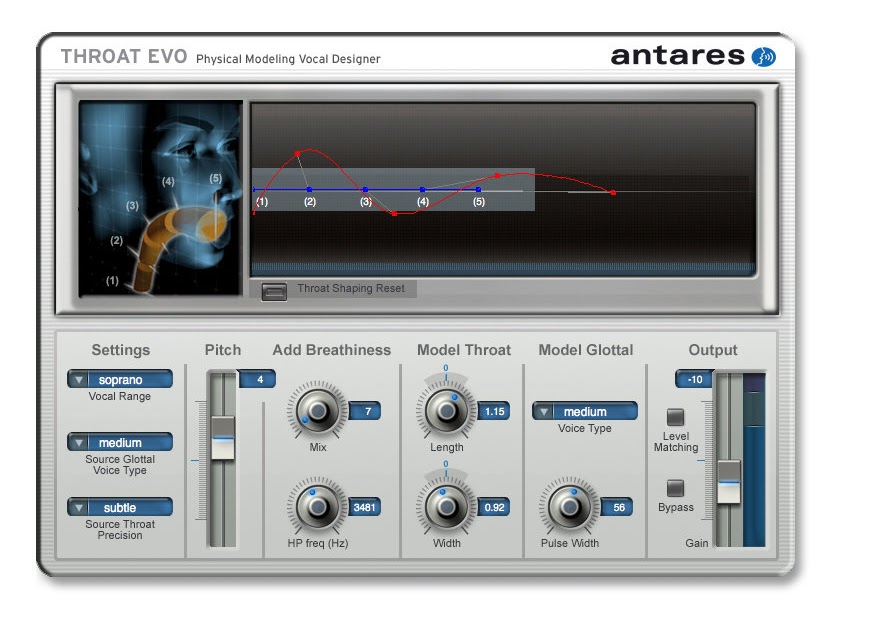Screen dimensions: 872x630
Task: Click the Throat Shaping Reset button
Action: [x=274, y=291]
